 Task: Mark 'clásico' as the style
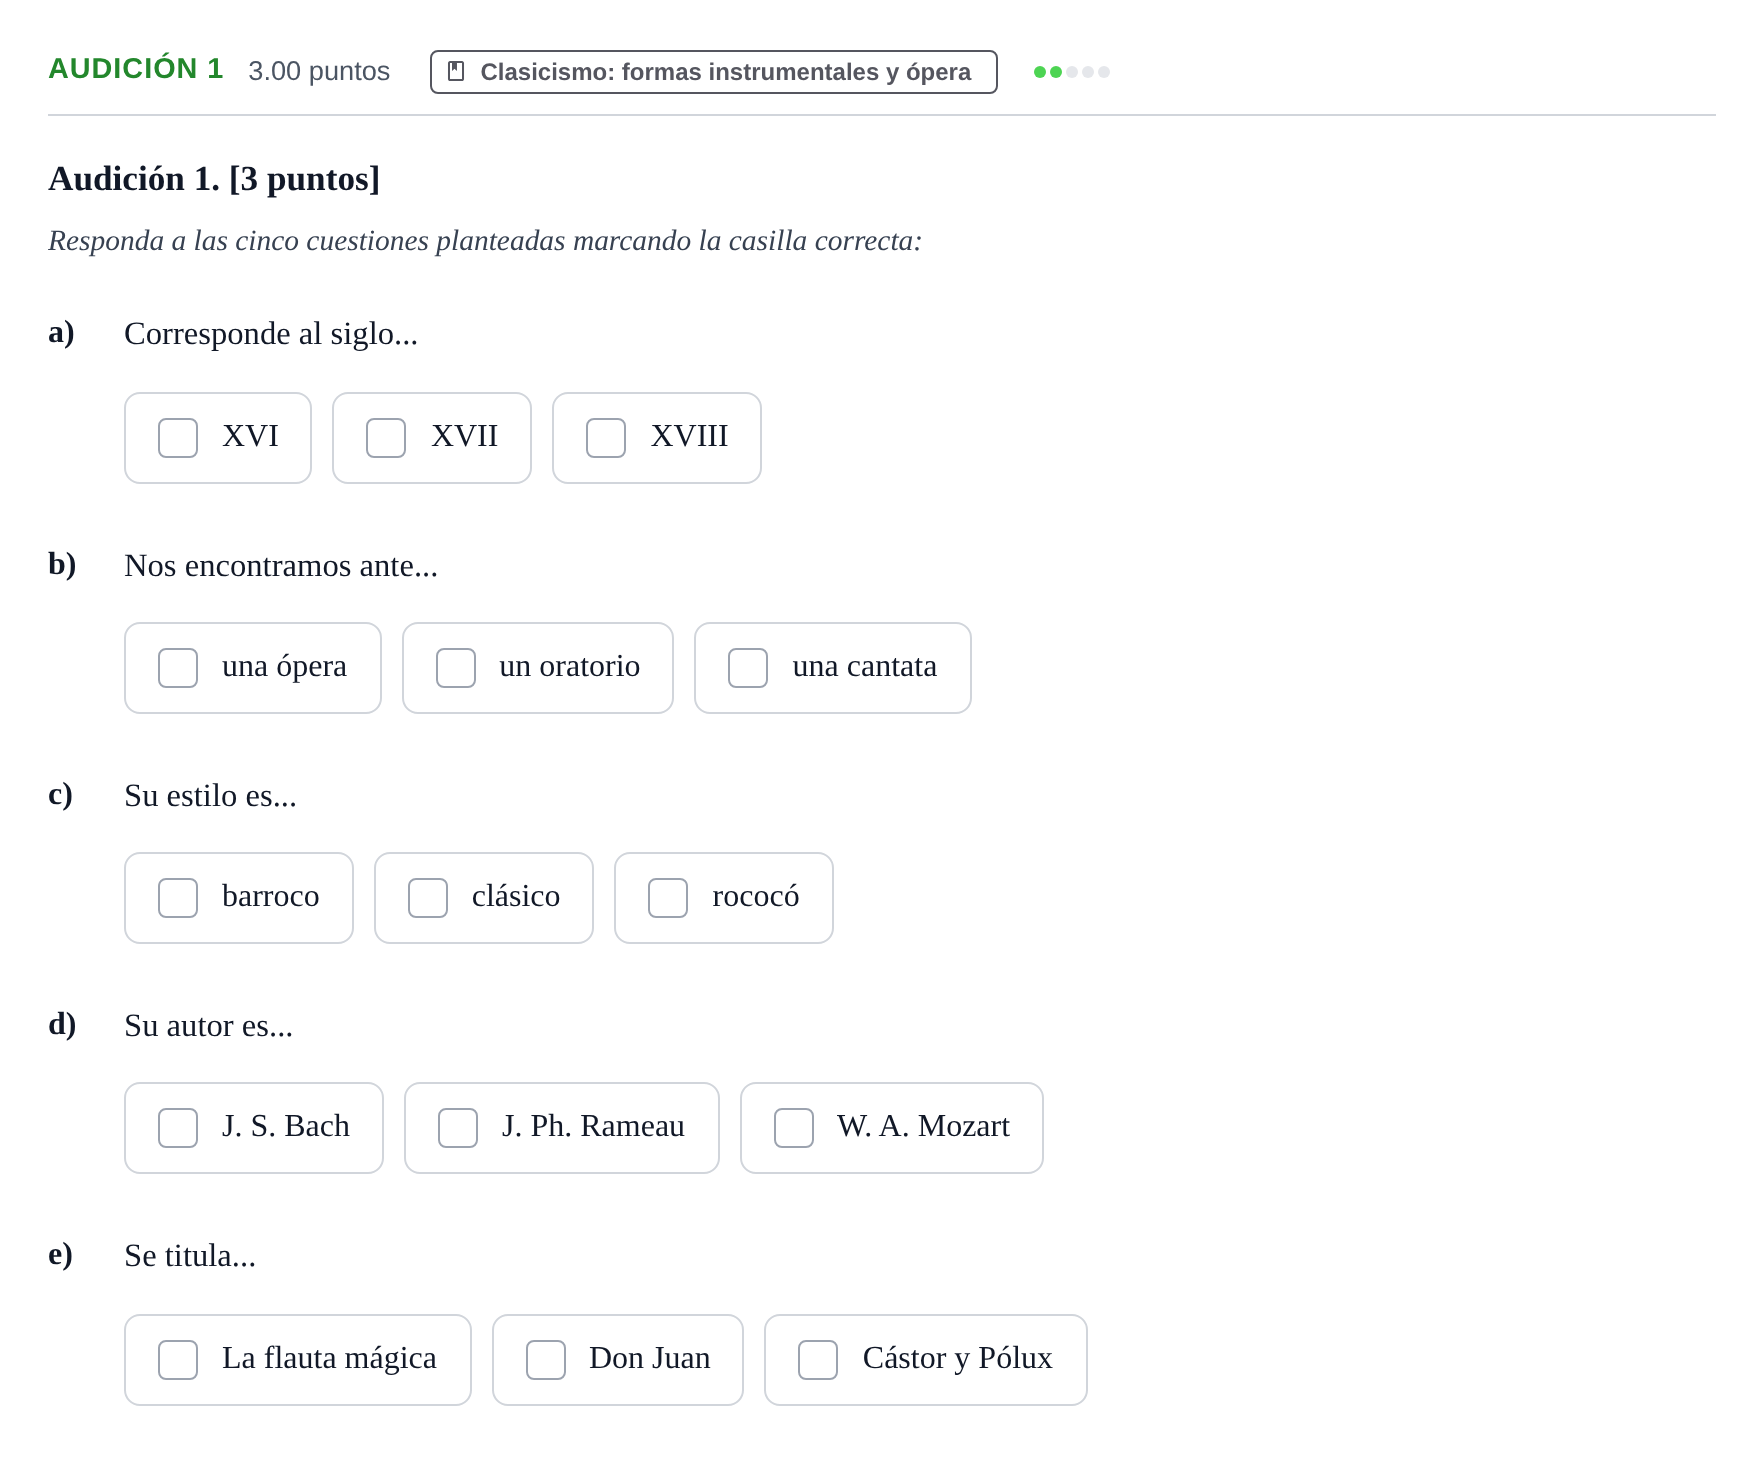pos(428,898)
